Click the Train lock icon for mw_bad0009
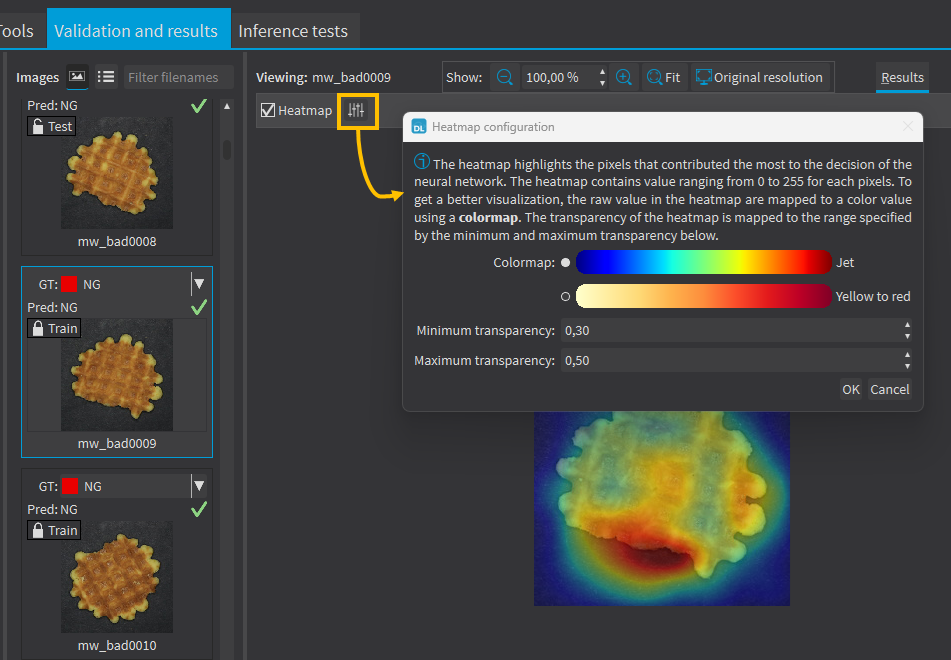Viewport: 951px width, 660px height. point(38,328)
